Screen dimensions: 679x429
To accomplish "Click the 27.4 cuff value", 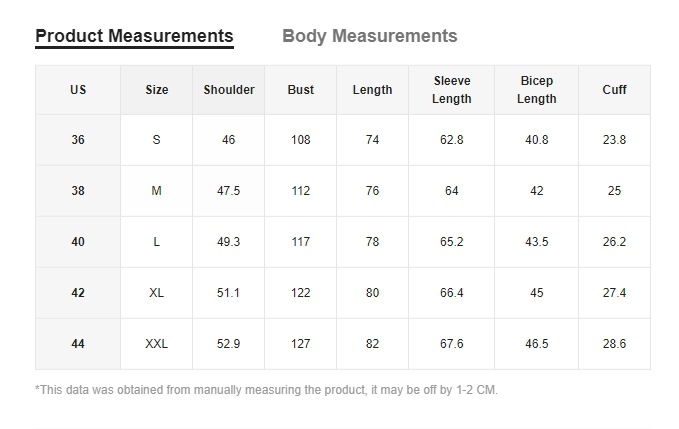I will click(x=614, y=293).
